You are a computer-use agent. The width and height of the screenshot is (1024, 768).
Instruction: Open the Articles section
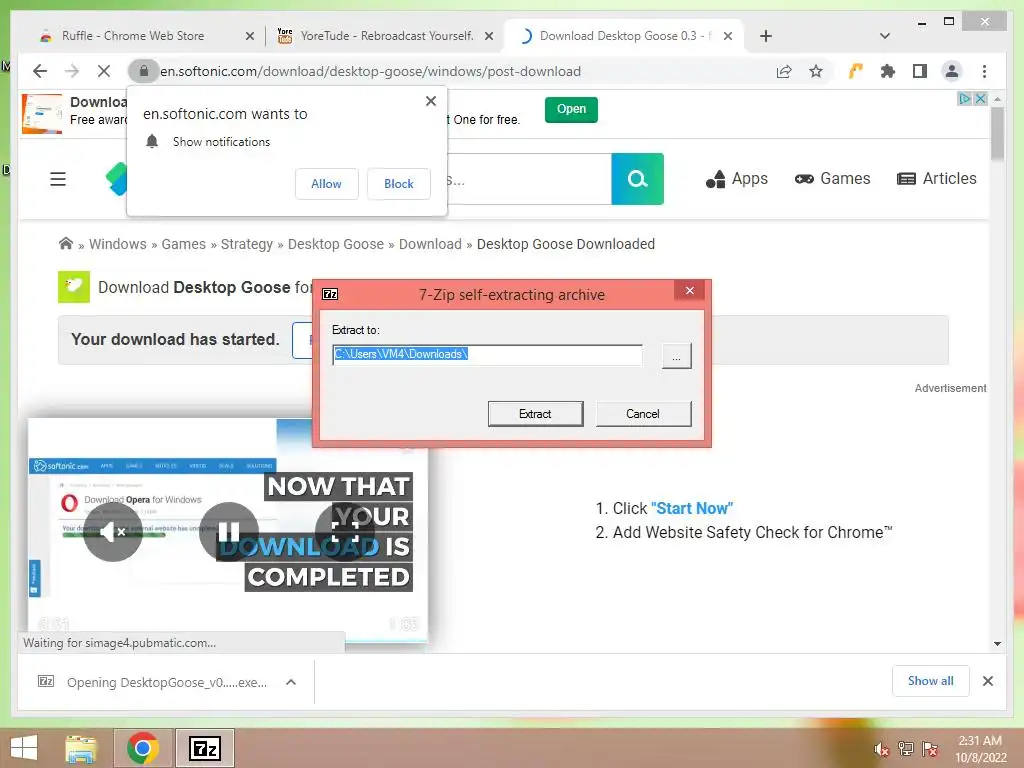click(x=936, y=179)
